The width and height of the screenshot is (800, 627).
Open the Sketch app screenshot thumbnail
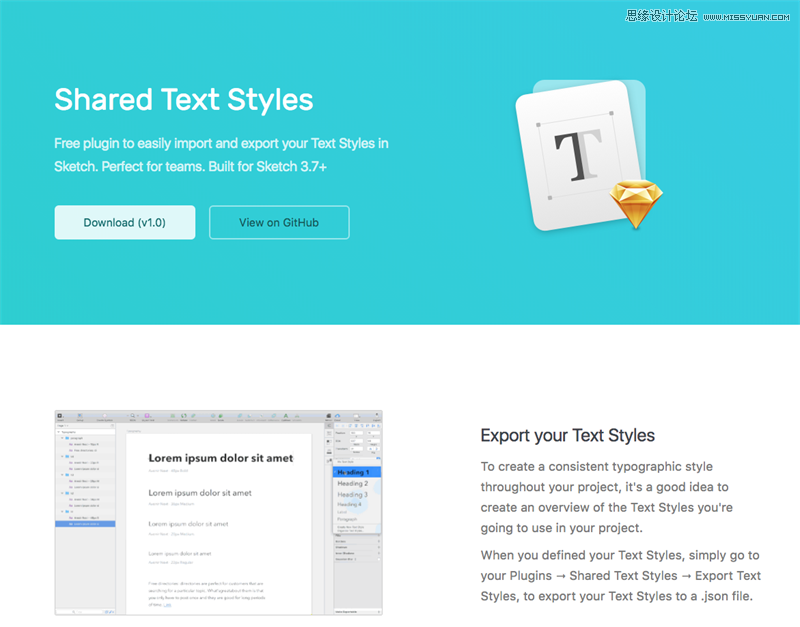(x=218, y=513)
